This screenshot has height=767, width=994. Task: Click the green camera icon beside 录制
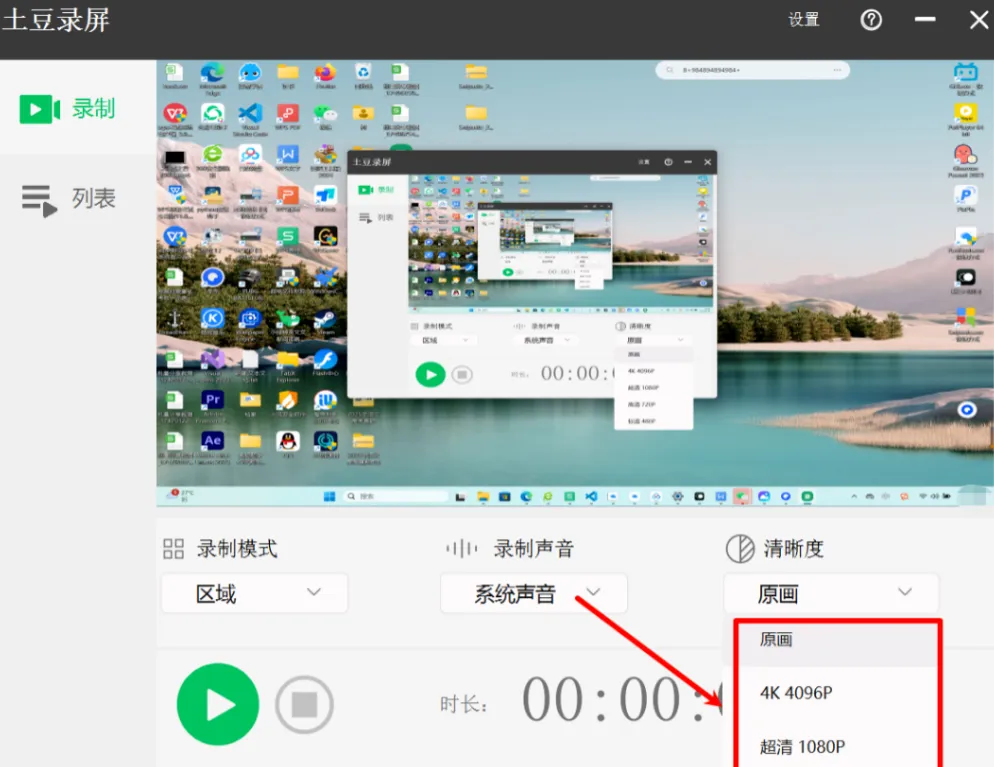tap(40, 109)
